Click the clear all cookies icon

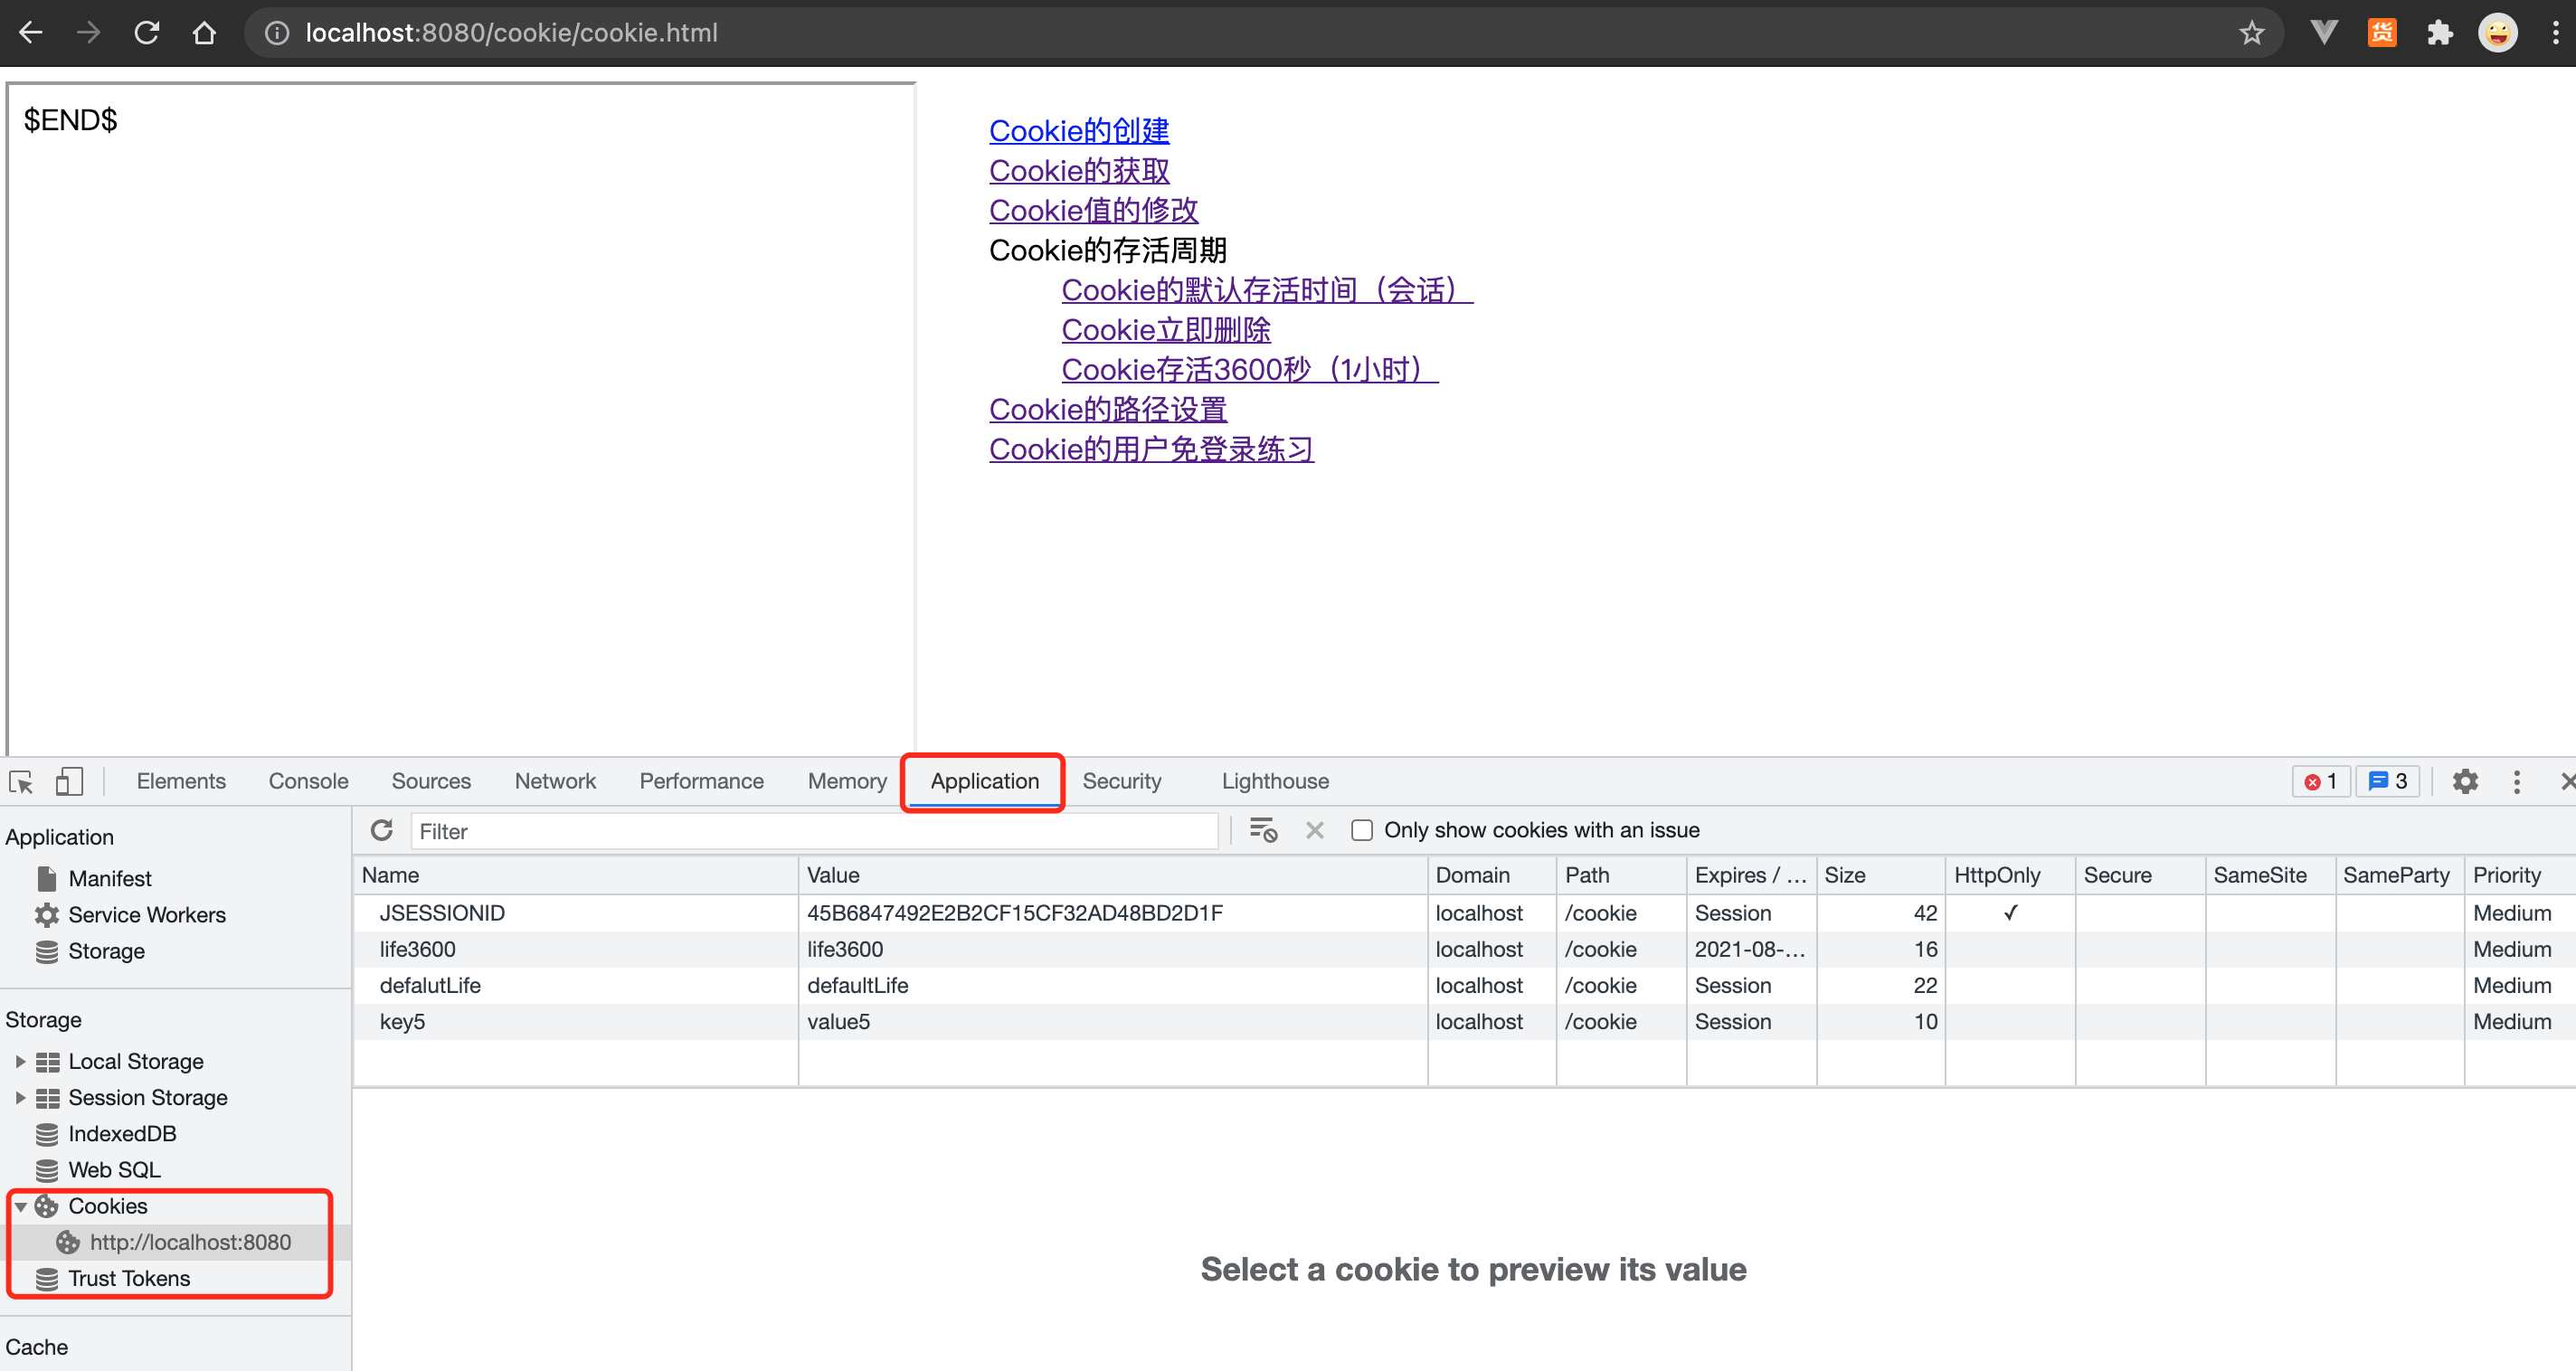(x=1263, y=830)
